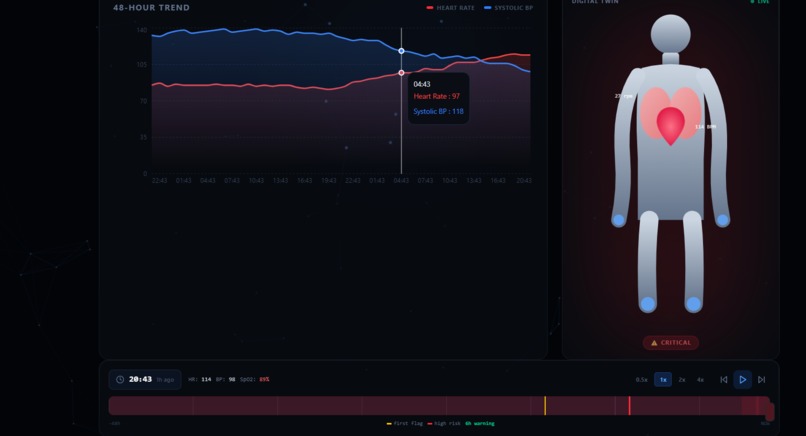Click the red timeline scrubber bar
Screen dimensions: 806x436
(x=439, y=406)
